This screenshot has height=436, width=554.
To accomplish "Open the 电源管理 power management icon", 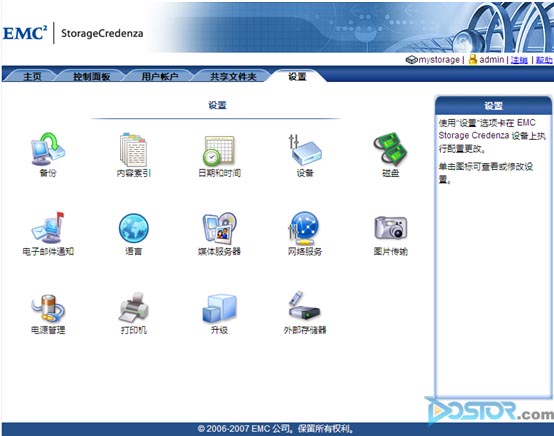I will [x=48, y=307].
